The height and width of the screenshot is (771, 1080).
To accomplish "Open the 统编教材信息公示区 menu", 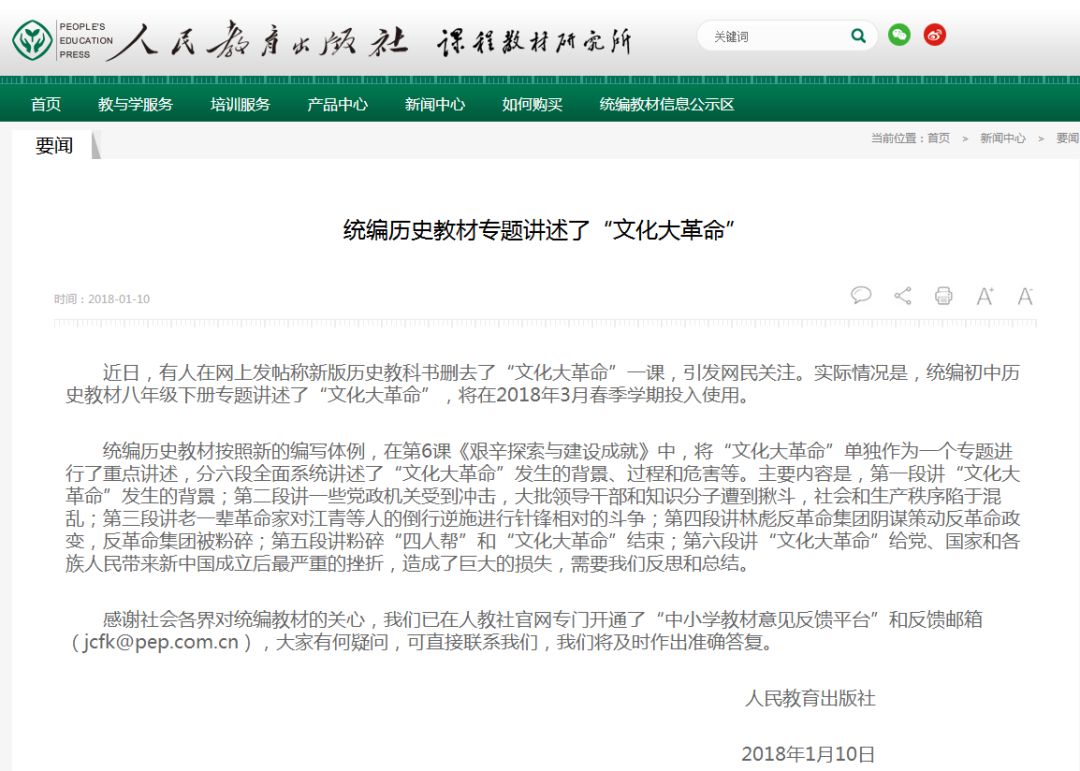I will 667,104.
